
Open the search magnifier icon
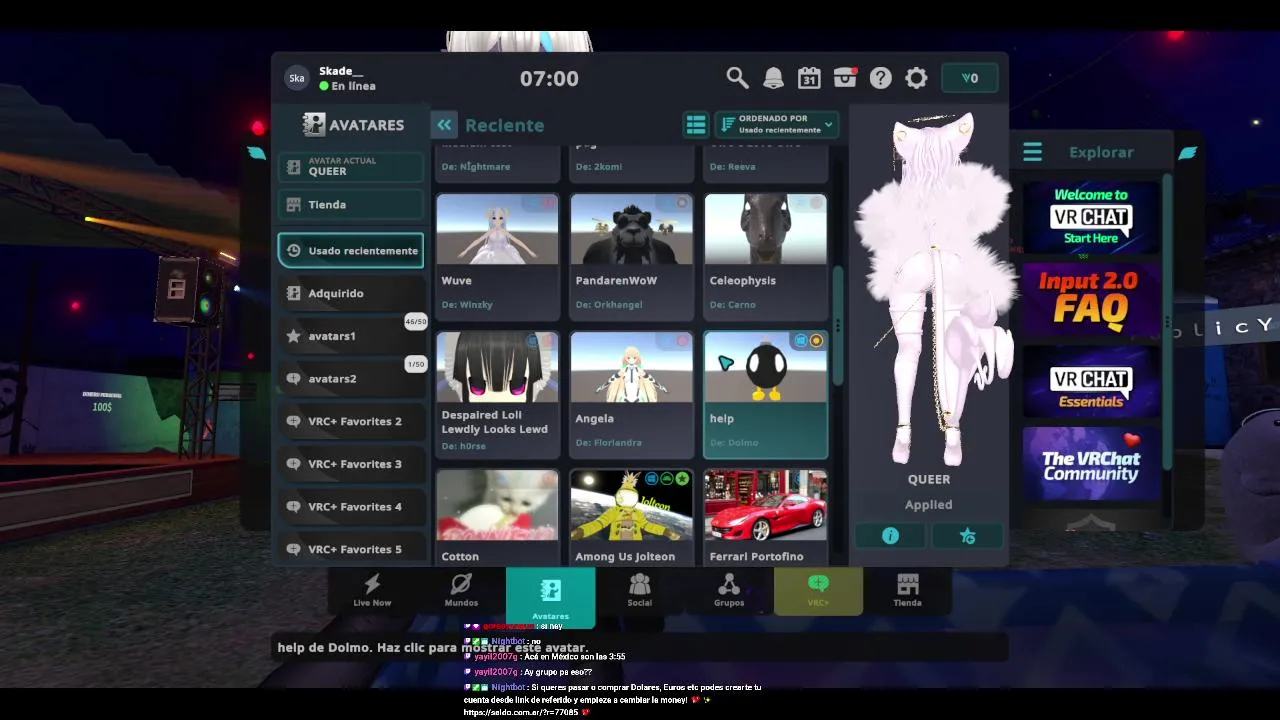(x=737, y=78)
